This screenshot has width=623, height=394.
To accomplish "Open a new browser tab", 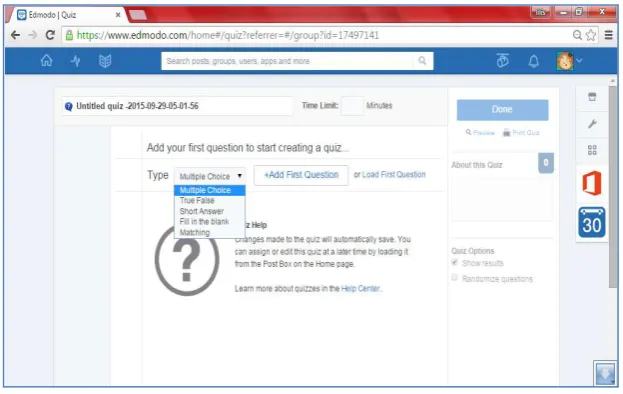I will (138, 15).
